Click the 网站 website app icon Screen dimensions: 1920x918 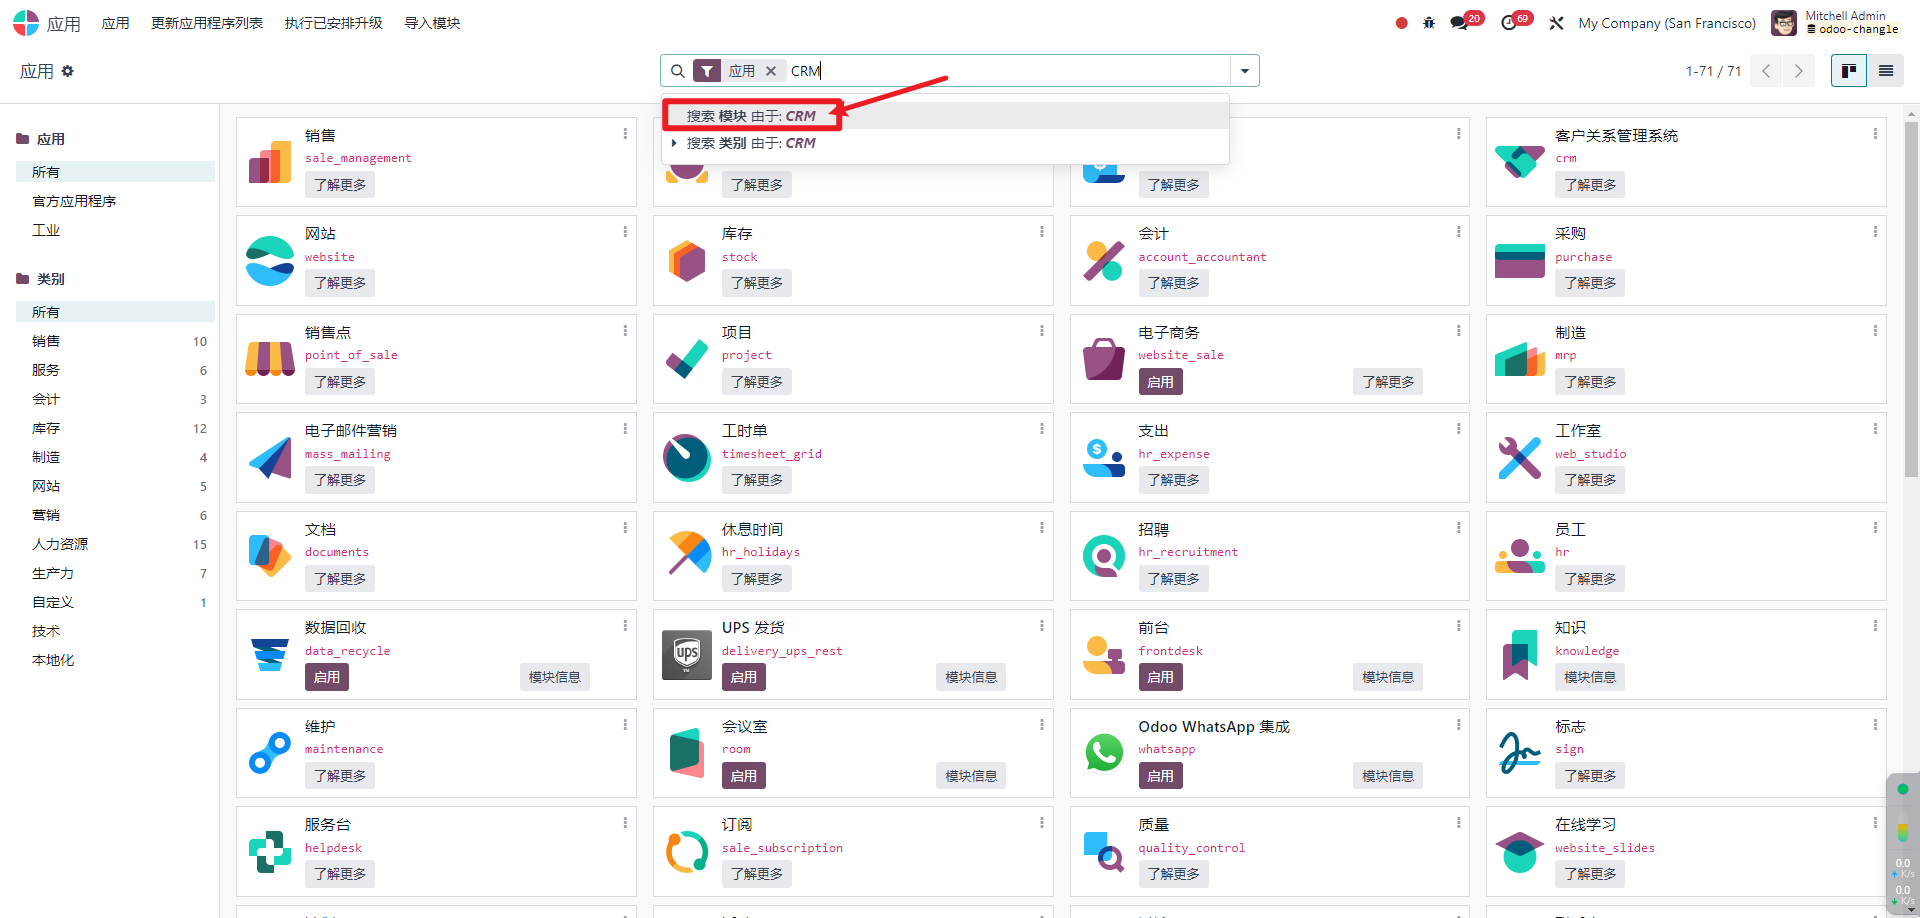click(270, 260)
